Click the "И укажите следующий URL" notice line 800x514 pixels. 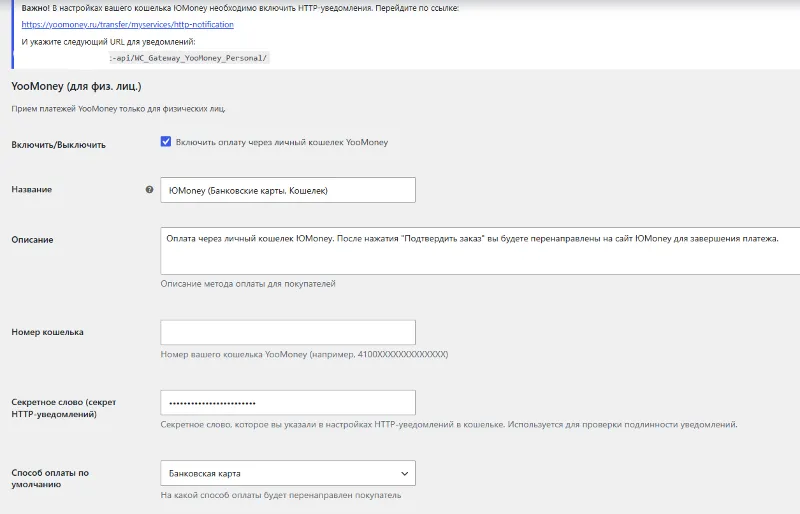108,42
